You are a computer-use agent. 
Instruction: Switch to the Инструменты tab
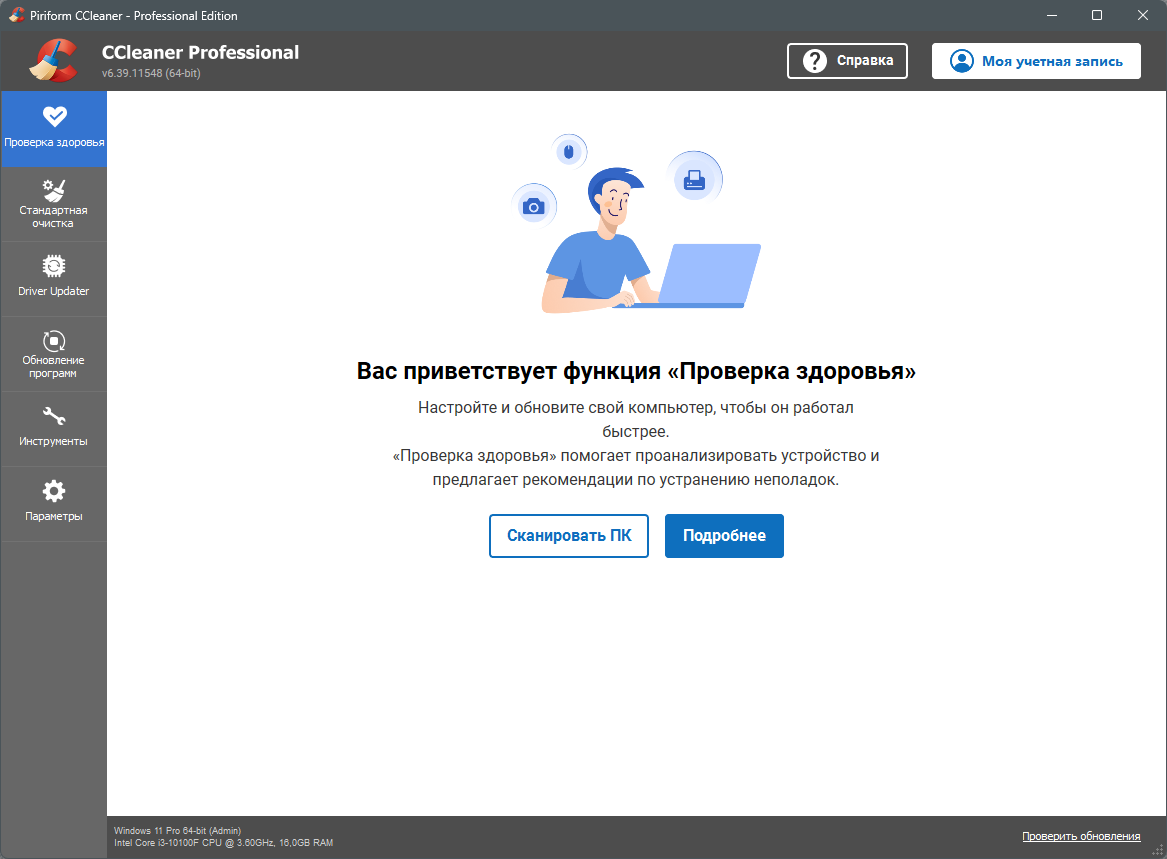point(54,430)
